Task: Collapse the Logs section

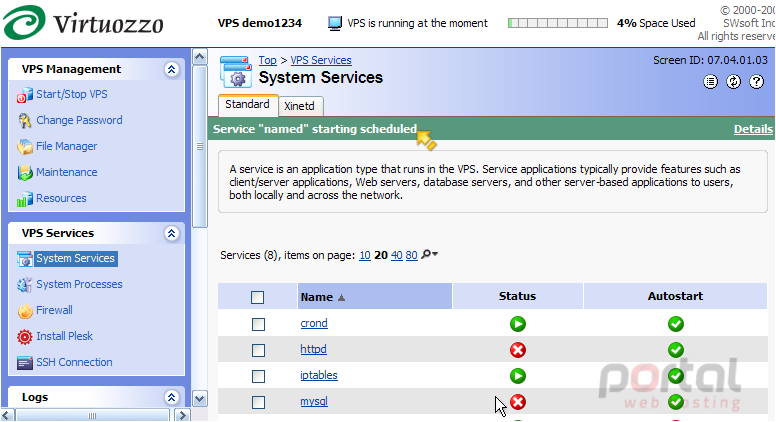Action: (x=171, y=397)
